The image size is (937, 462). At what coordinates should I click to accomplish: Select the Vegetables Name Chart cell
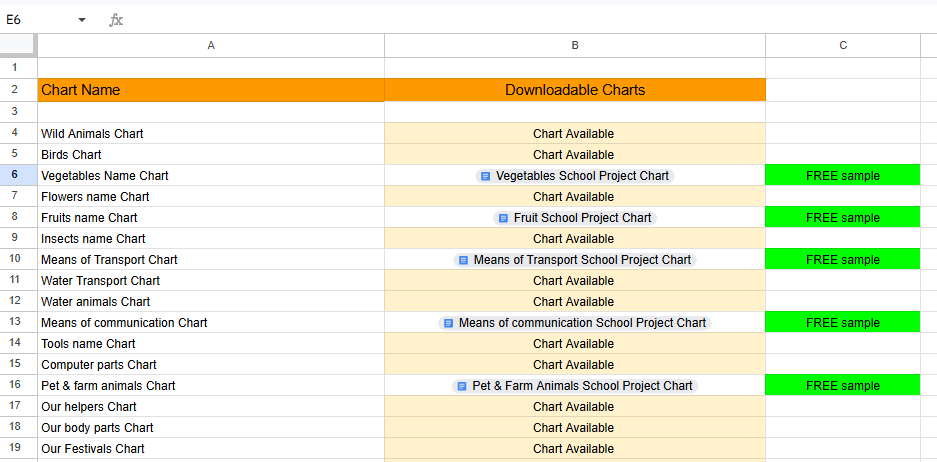(x=211, y=176)
